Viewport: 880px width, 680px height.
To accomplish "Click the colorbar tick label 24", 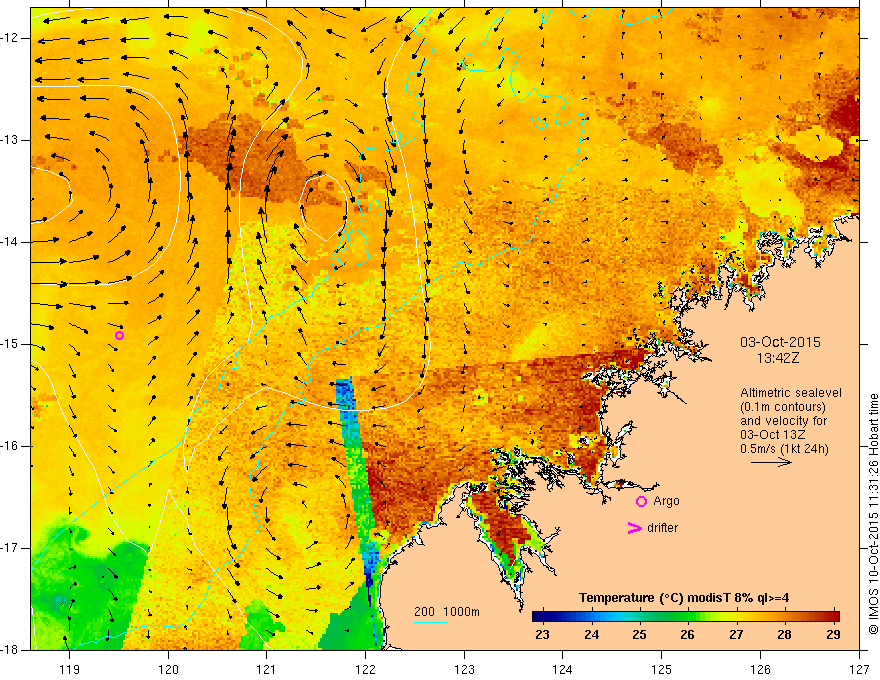I will coord(591,635).
